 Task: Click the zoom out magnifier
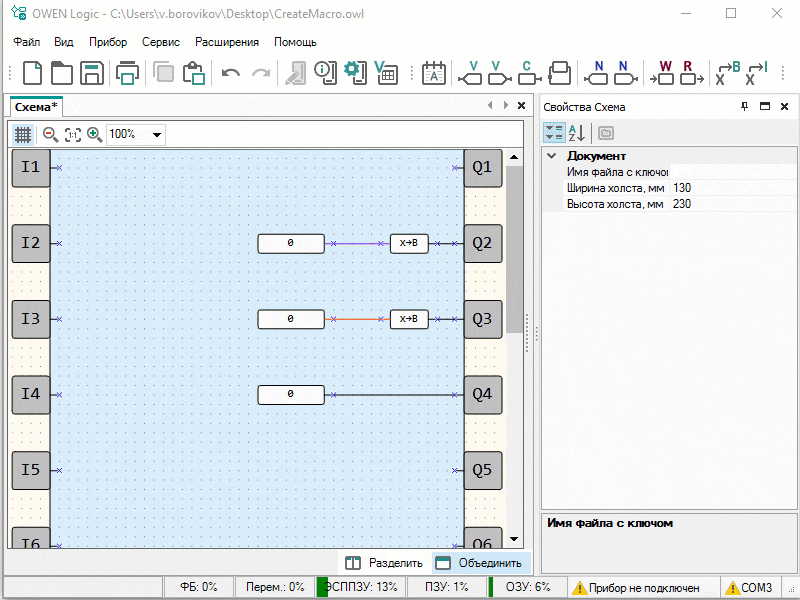pos(50,134)
